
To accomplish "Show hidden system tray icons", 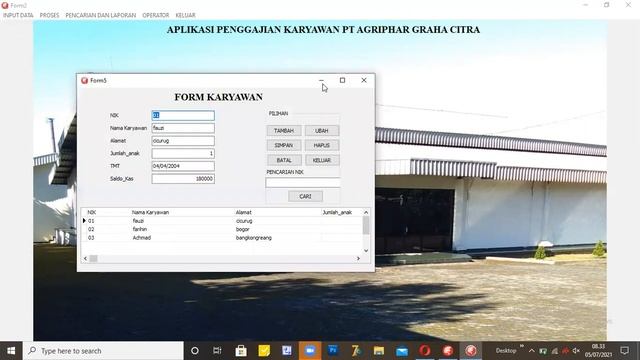I will point(531,351).
